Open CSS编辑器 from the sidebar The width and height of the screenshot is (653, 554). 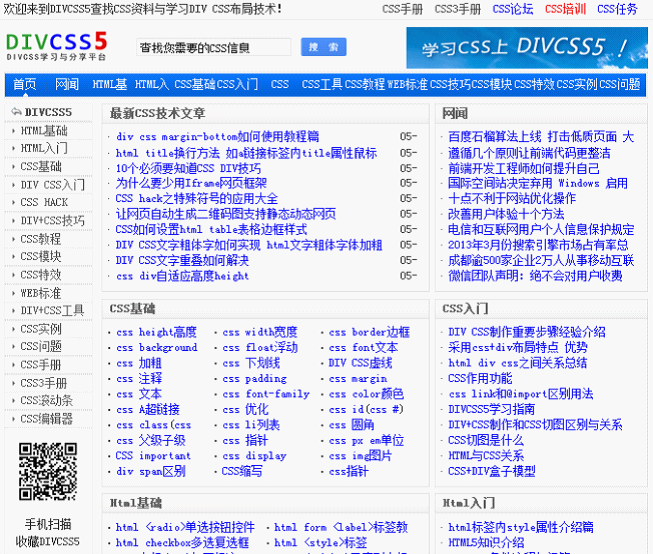46,419
